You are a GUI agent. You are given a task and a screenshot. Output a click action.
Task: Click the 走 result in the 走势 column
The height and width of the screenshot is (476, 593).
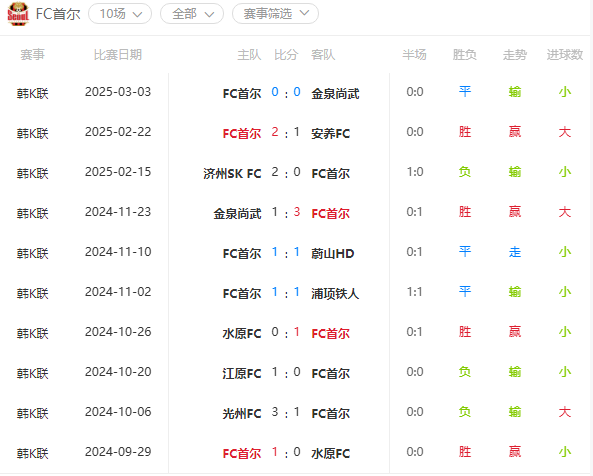point(515,252)
